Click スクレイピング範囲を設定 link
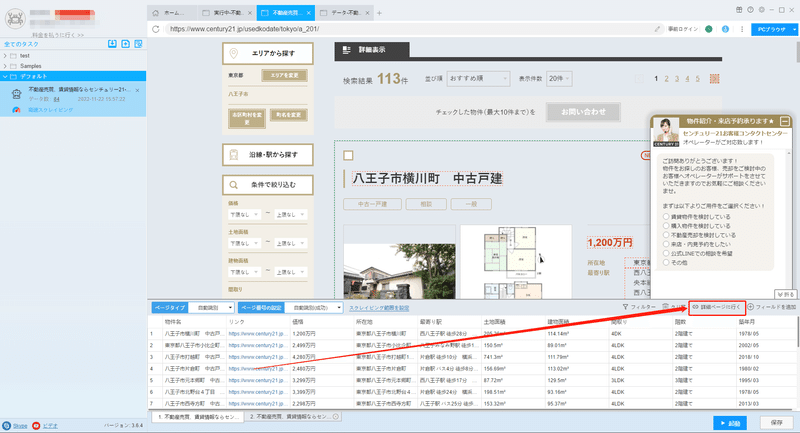Image resolution: width=800 pixels, height=433 pixels. pyautogui.click(x=379, y=308)
